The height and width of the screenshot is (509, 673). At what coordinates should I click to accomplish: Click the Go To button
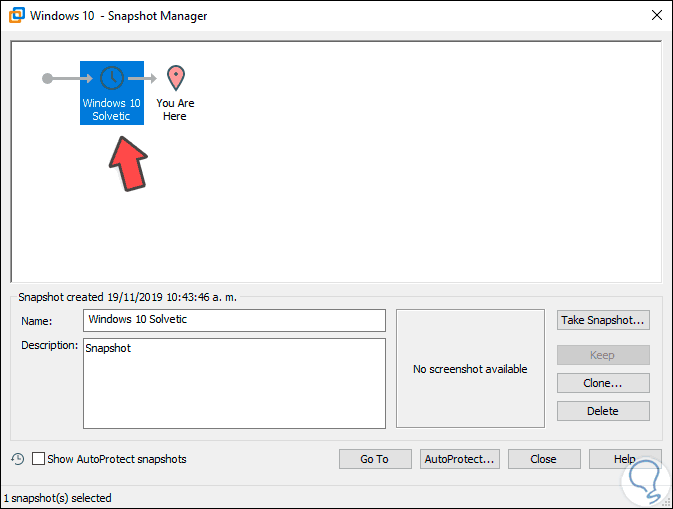375,459
